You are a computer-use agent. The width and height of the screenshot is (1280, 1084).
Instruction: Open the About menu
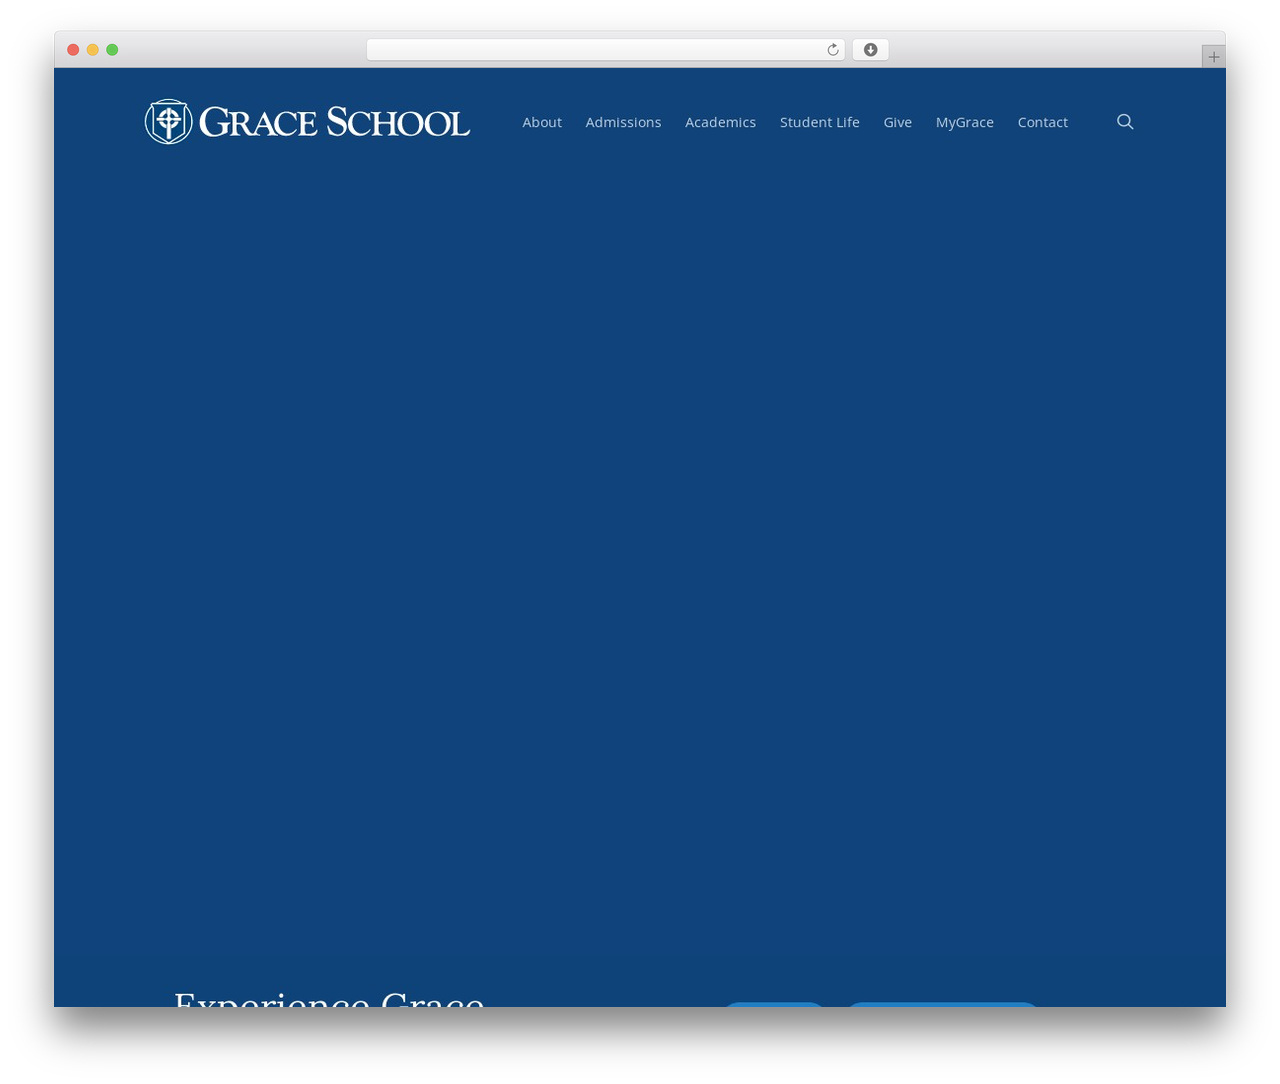[542, 122]
